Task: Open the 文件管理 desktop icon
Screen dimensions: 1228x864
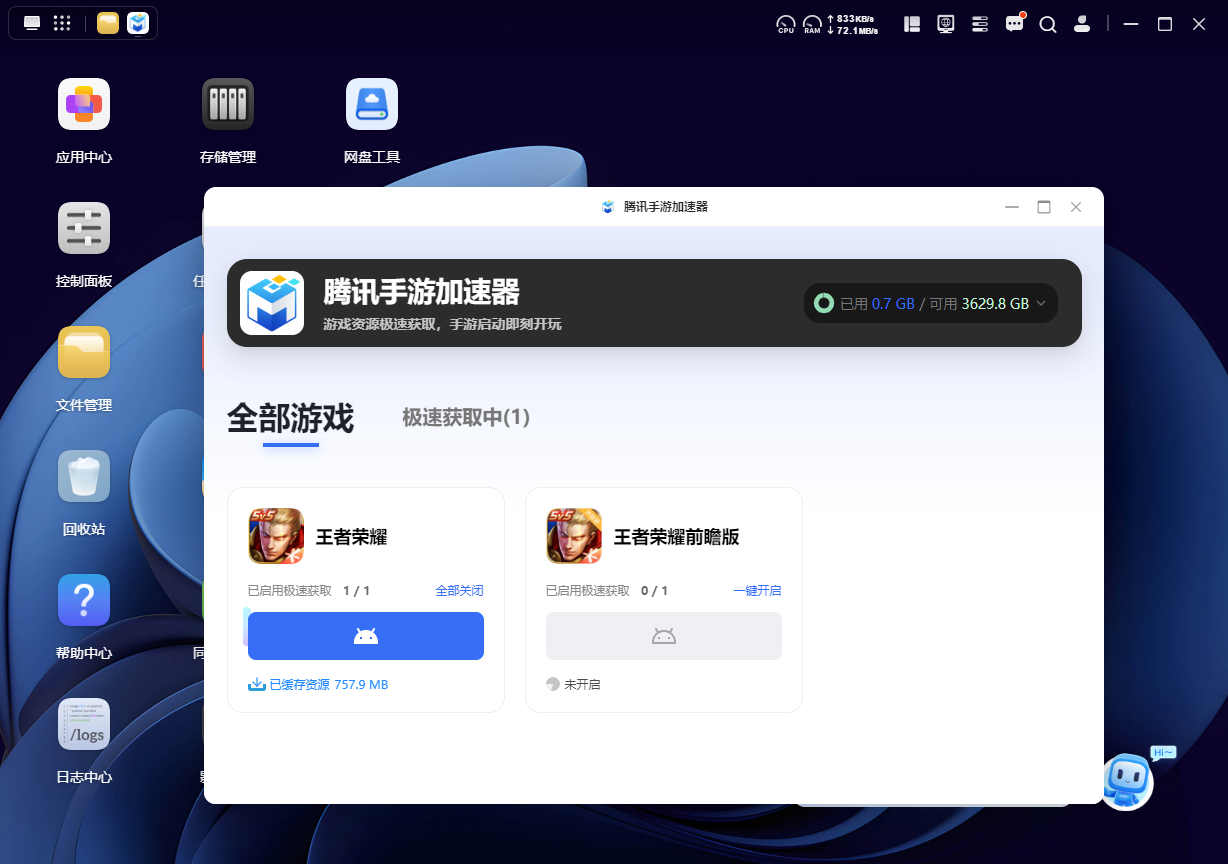Action: (84, 352)
